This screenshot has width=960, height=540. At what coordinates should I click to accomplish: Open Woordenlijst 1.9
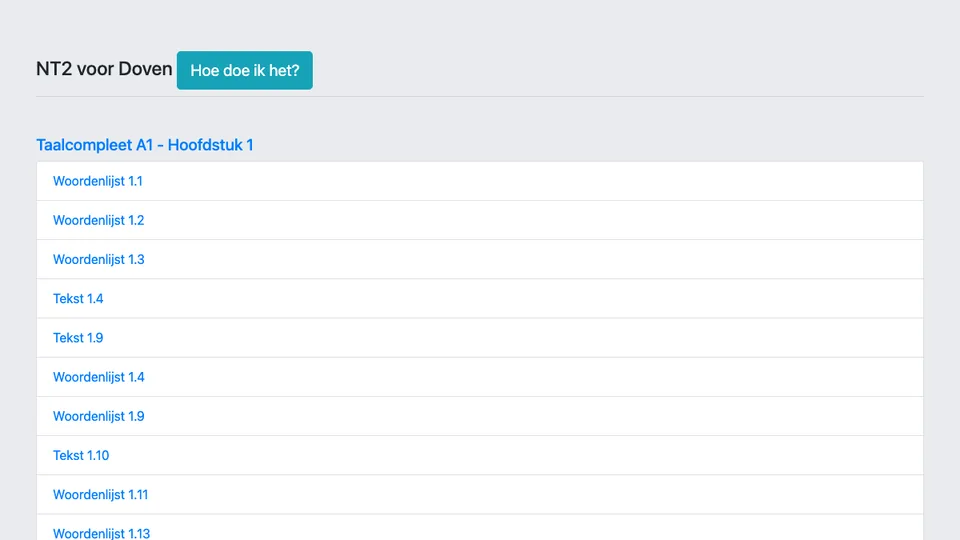[99, 416]
